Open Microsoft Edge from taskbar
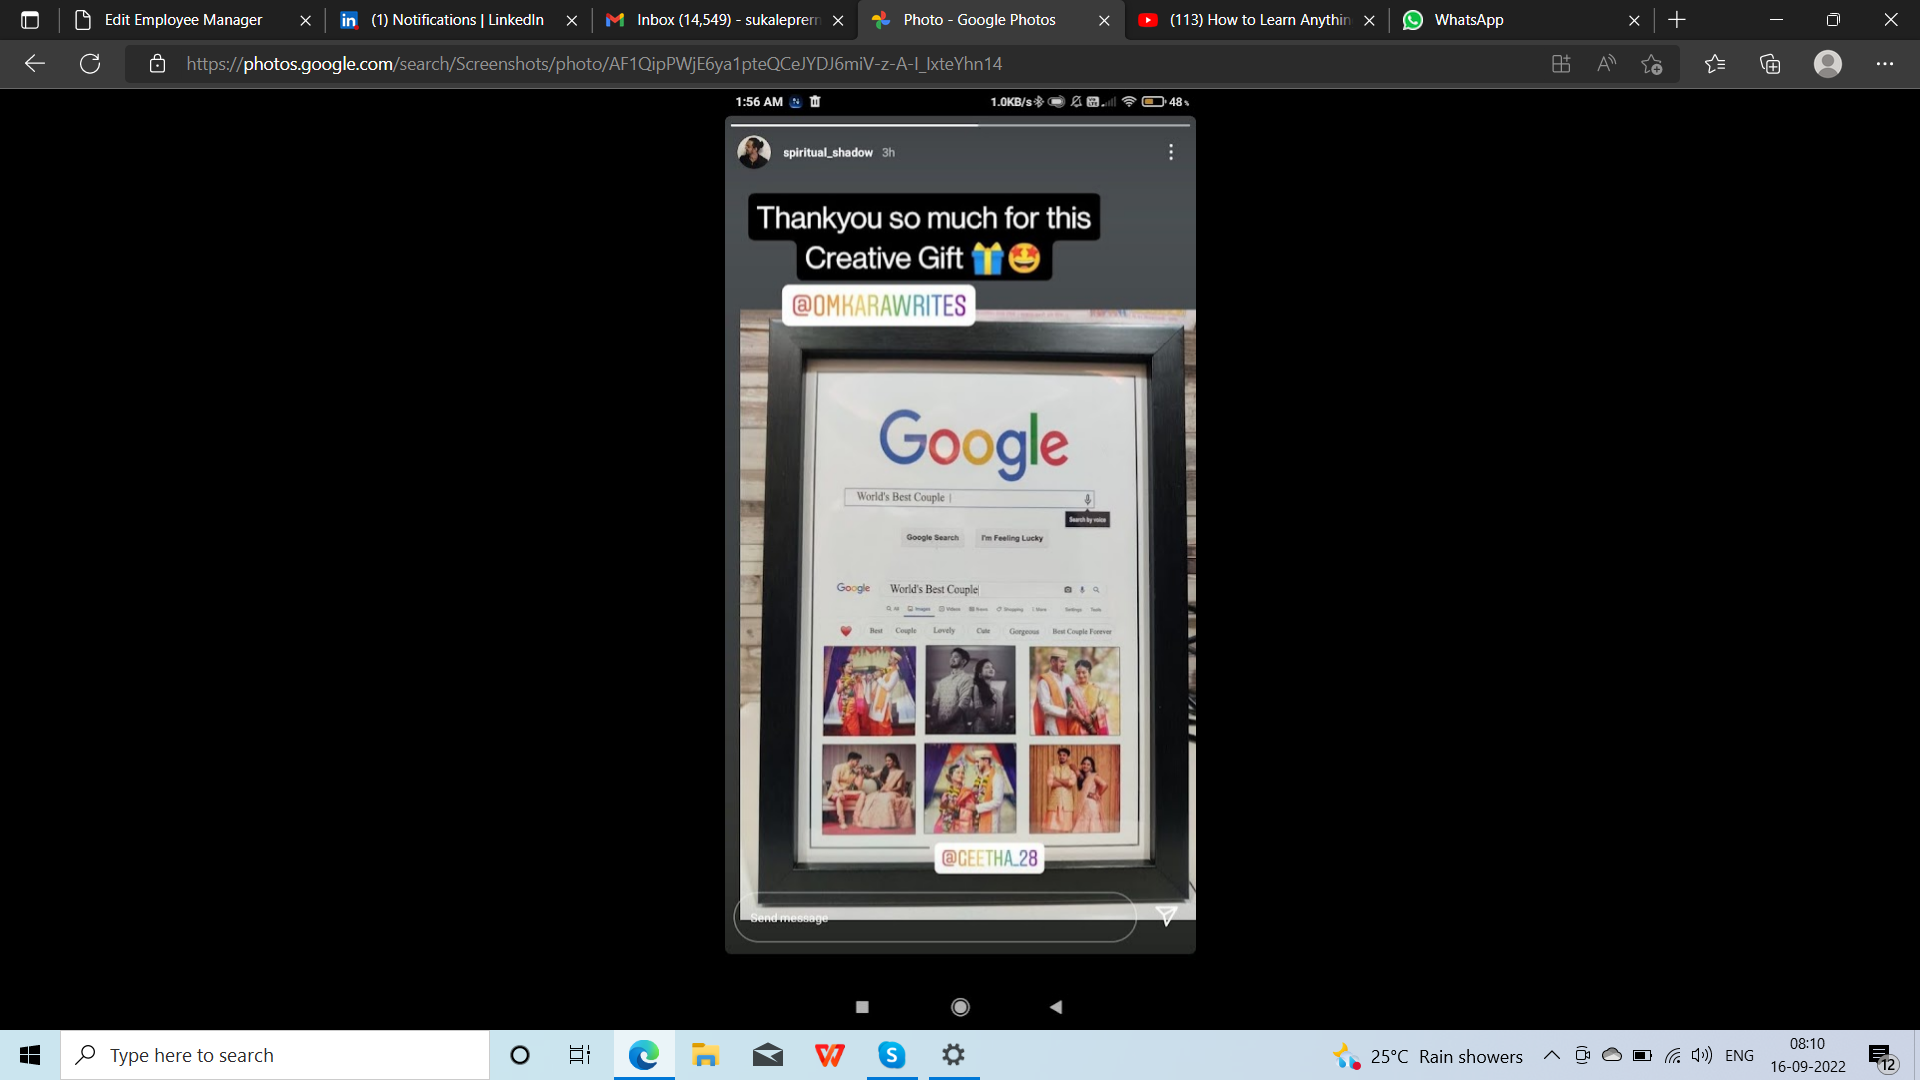Screen dimensions: 1920x1080 [644, 1055]
